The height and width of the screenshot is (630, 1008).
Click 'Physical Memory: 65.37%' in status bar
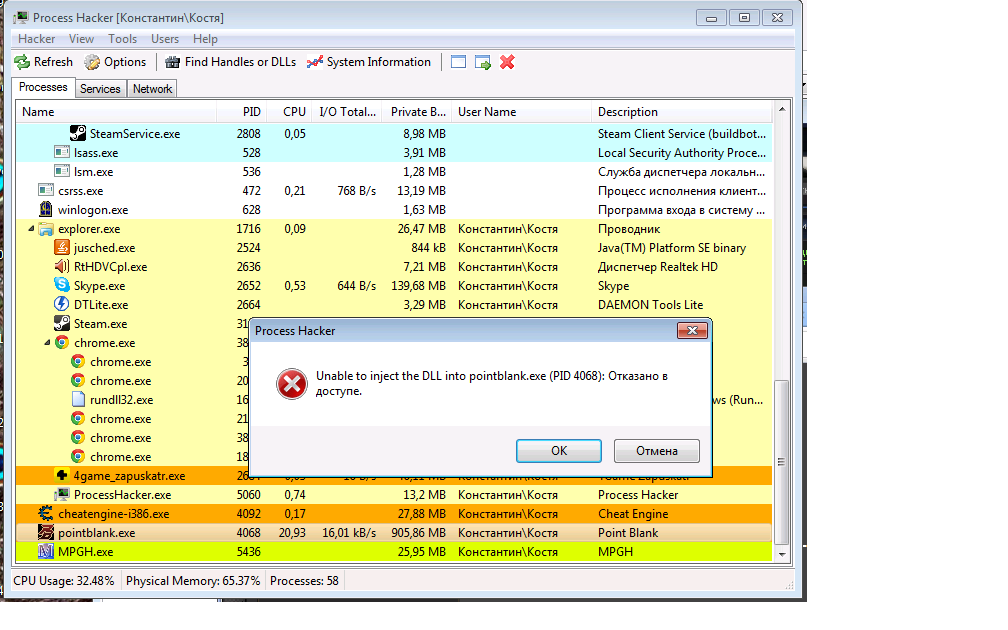coord(193,580)
